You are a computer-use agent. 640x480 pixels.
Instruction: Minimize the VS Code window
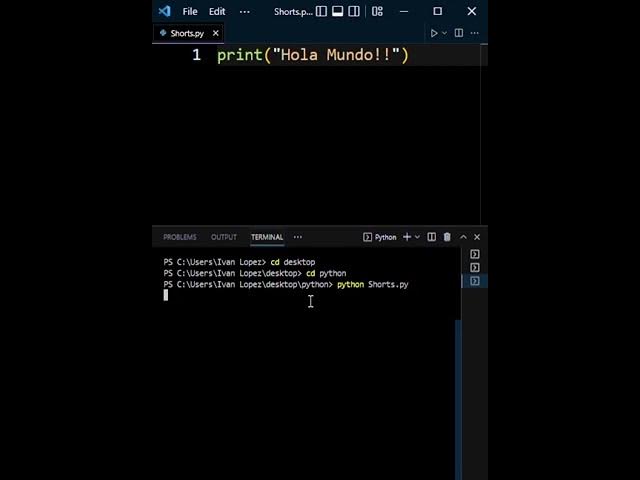(404, 11)
